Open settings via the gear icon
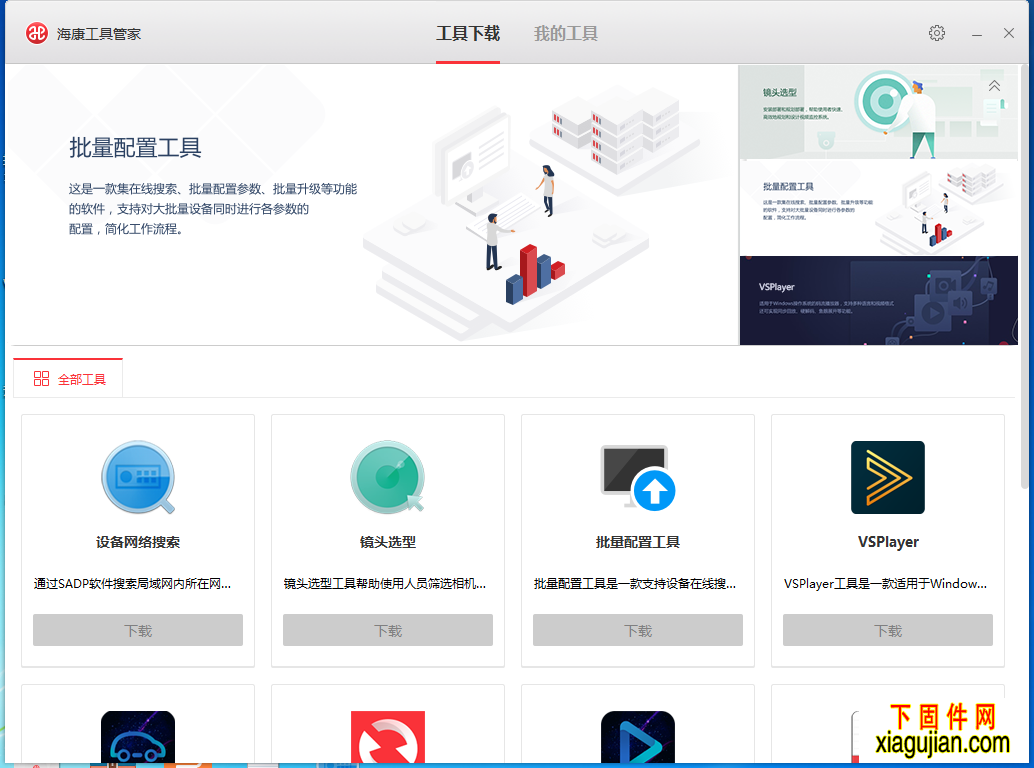 tap(936, 33)
